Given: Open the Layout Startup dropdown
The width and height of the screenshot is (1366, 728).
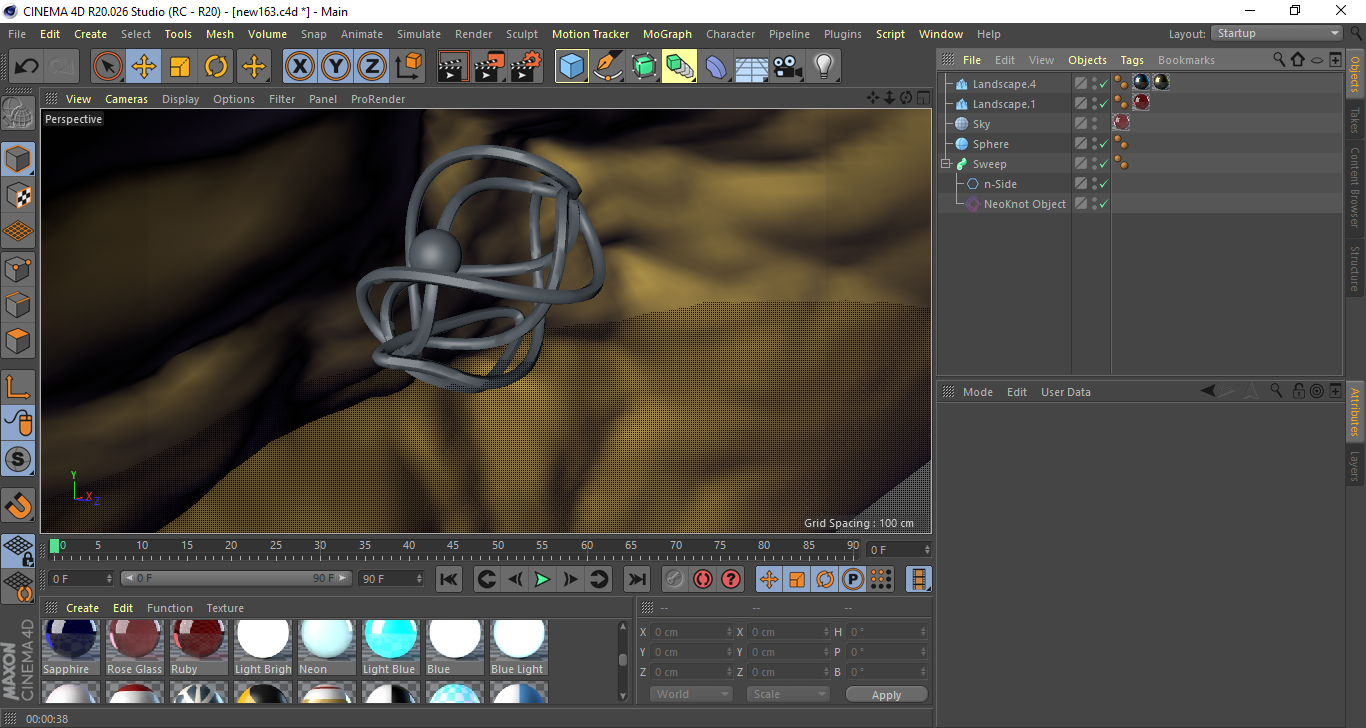Looking at the screenshot, I should click(x=1277, y=33).
